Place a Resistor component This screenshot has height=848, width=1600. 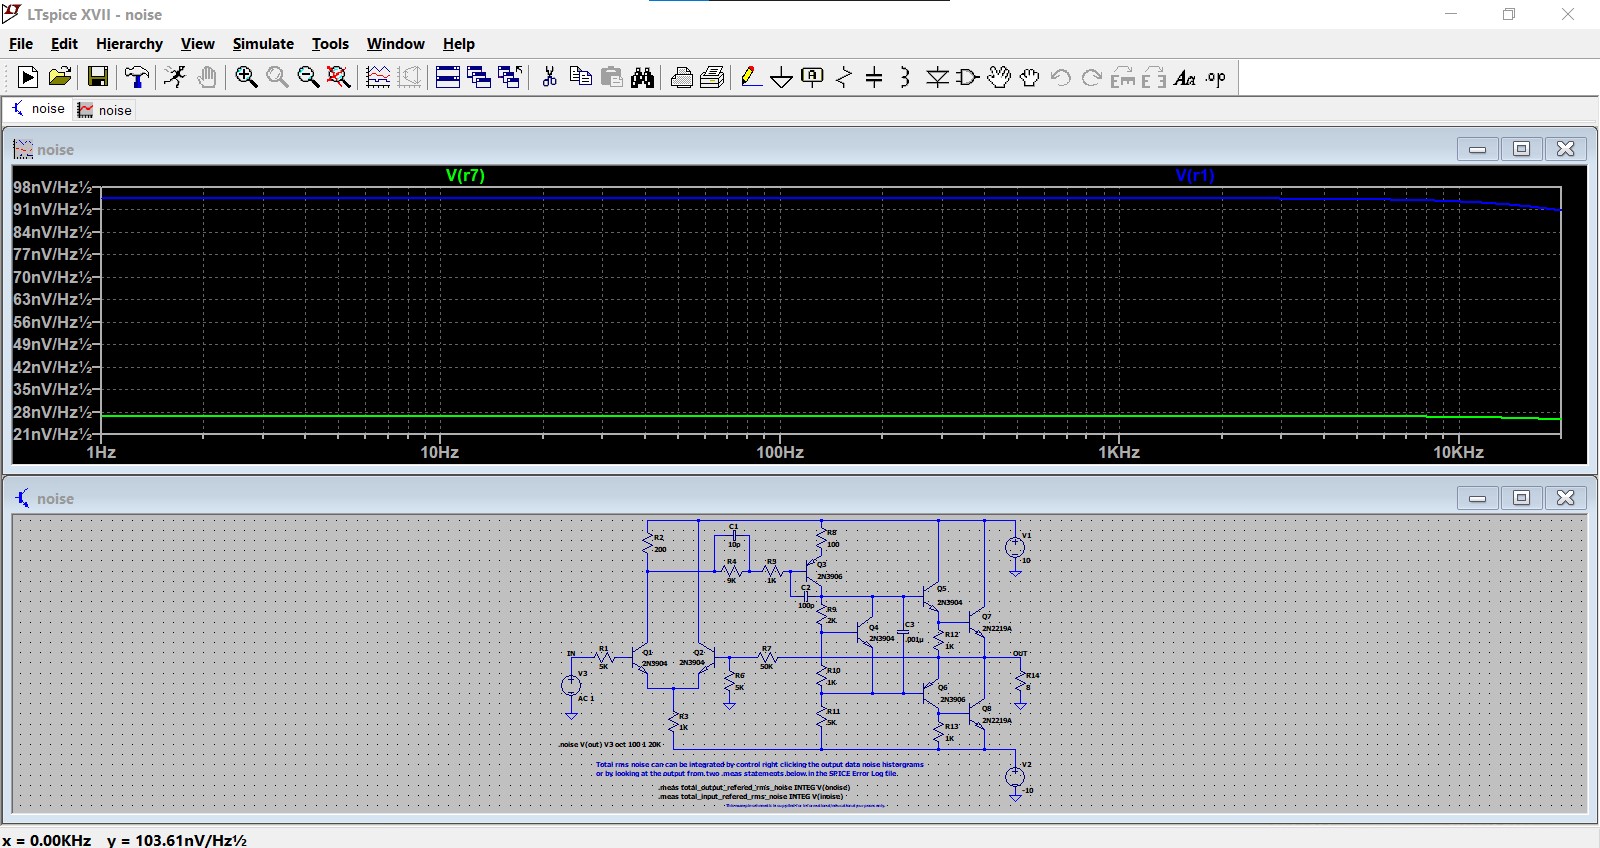[x=844, y=77]
